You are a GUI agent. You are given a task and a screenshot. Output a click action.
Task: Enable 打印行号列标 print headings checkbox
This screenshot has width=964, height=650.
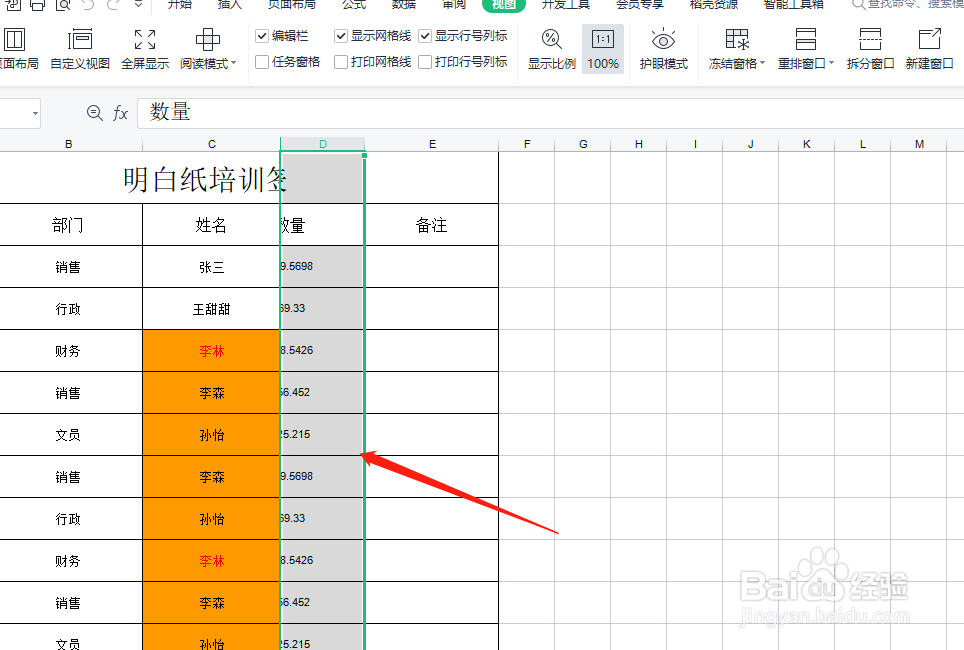[x=425, y=62]
